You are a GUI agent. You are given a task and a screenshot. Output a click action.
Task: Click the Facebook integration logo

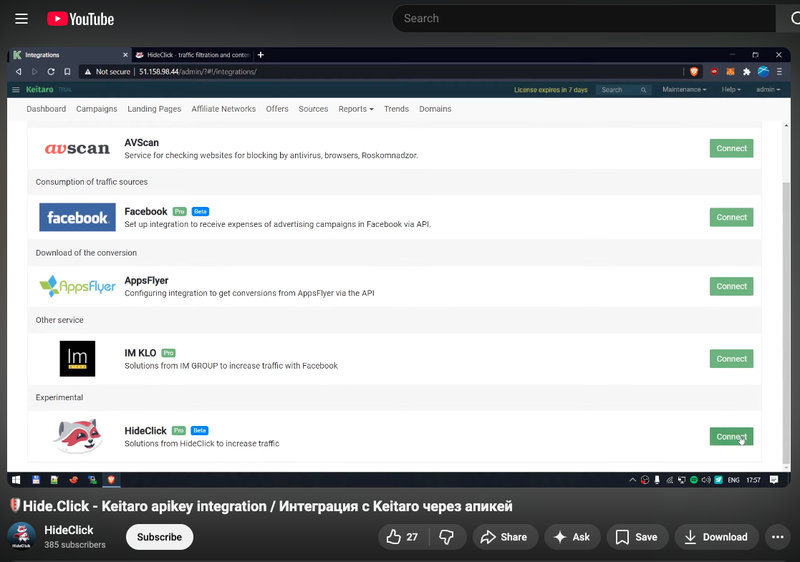point(77,217)
